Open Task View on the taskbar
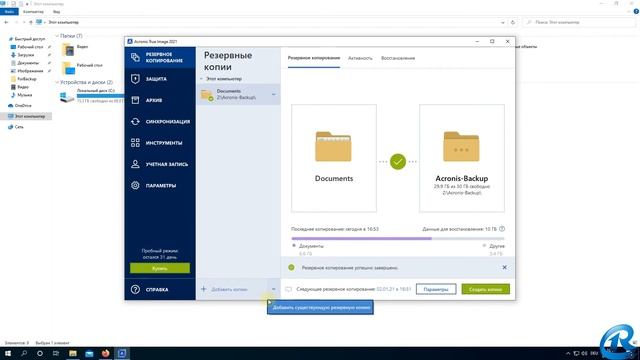 click(56, 353)
